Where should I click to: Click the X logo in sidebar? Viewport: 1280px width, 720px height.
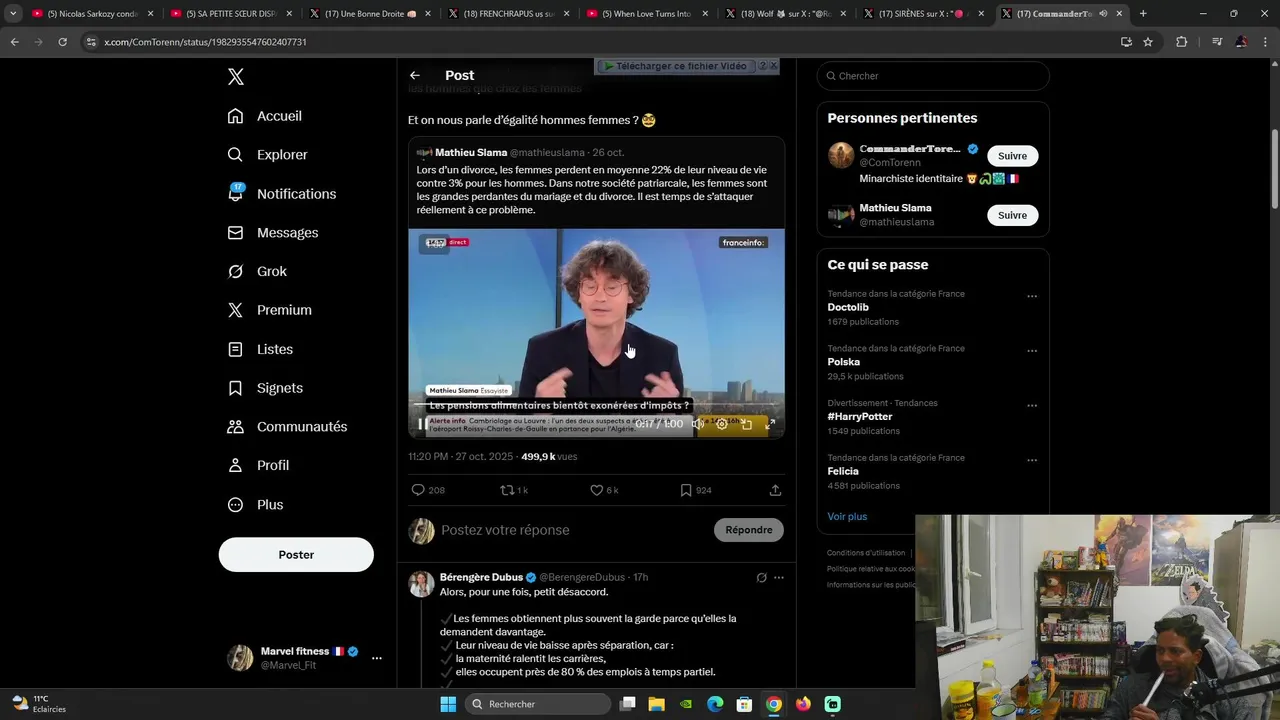(x=235, y=77)
